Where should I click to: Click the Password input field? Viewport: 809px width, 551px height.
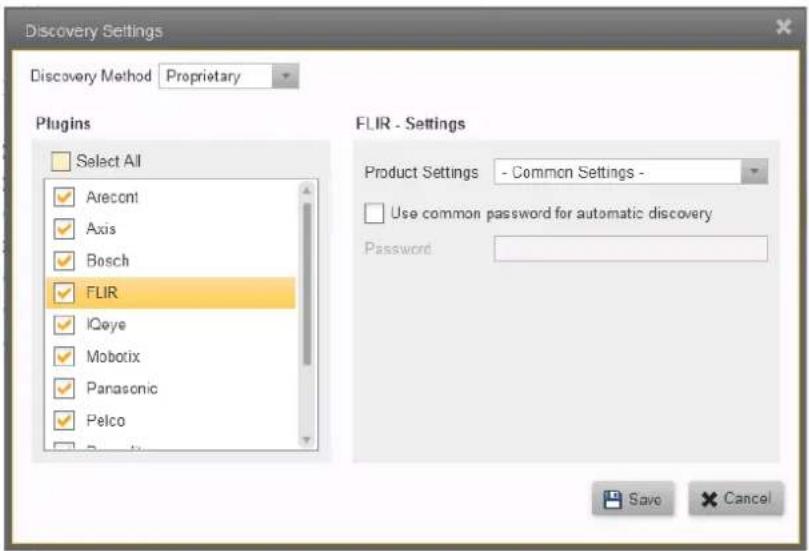point(630,249)
